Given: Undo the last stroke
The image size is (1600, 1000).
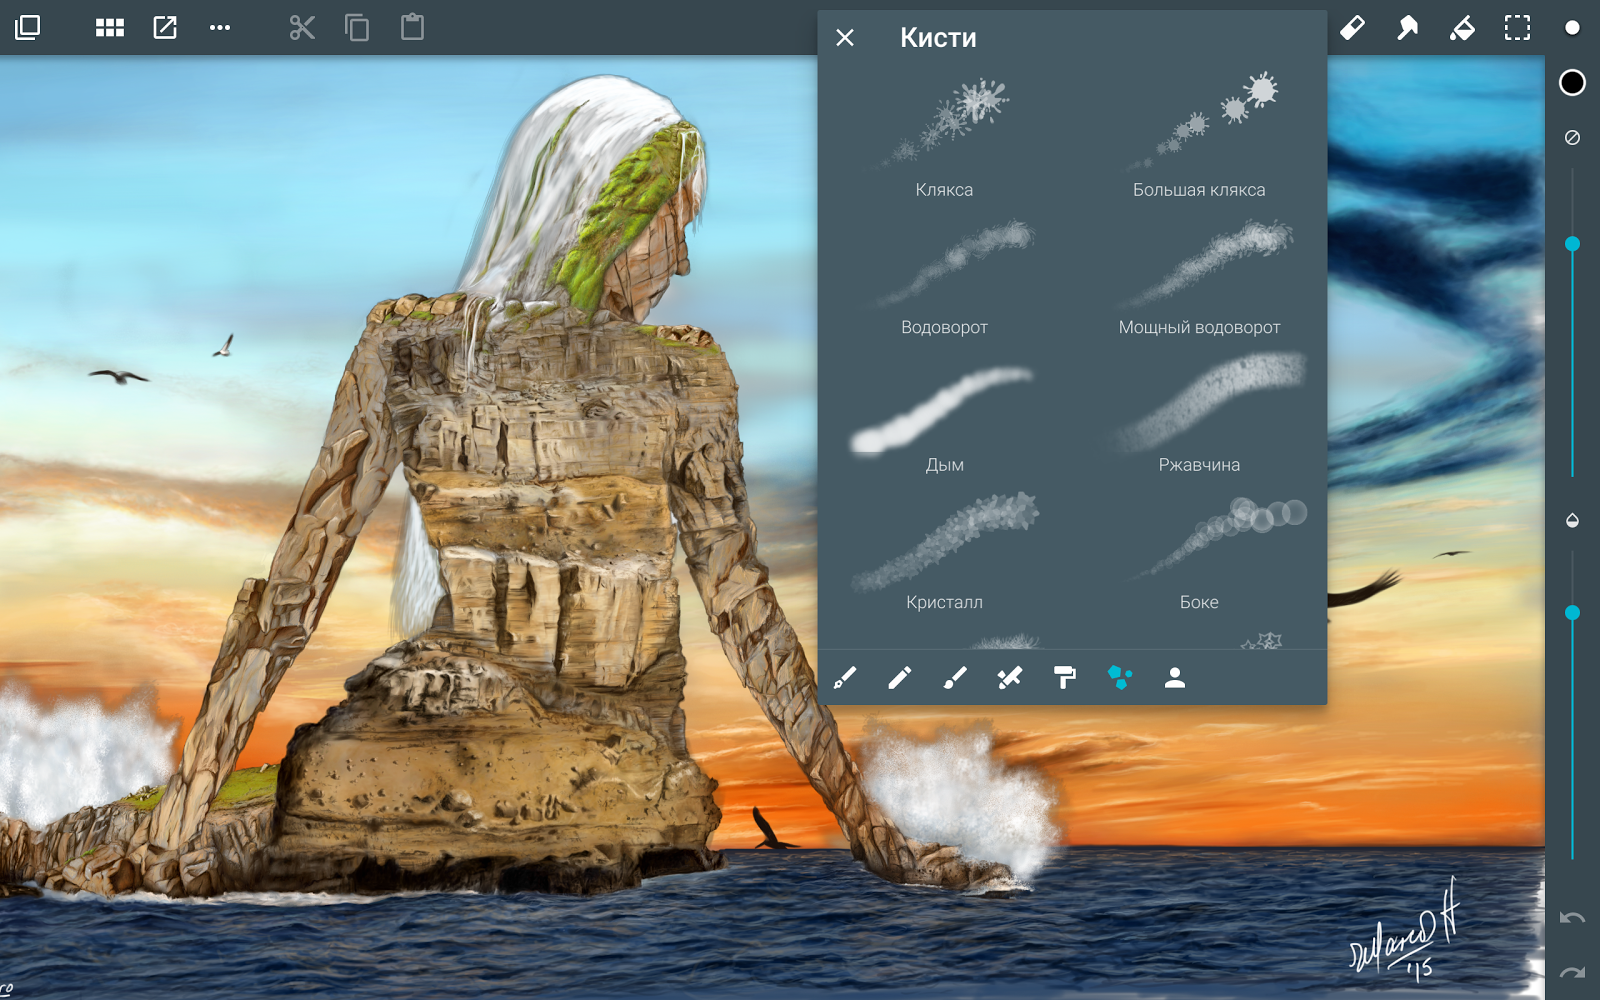Looking at the screenshot, I should (1572, 918).
